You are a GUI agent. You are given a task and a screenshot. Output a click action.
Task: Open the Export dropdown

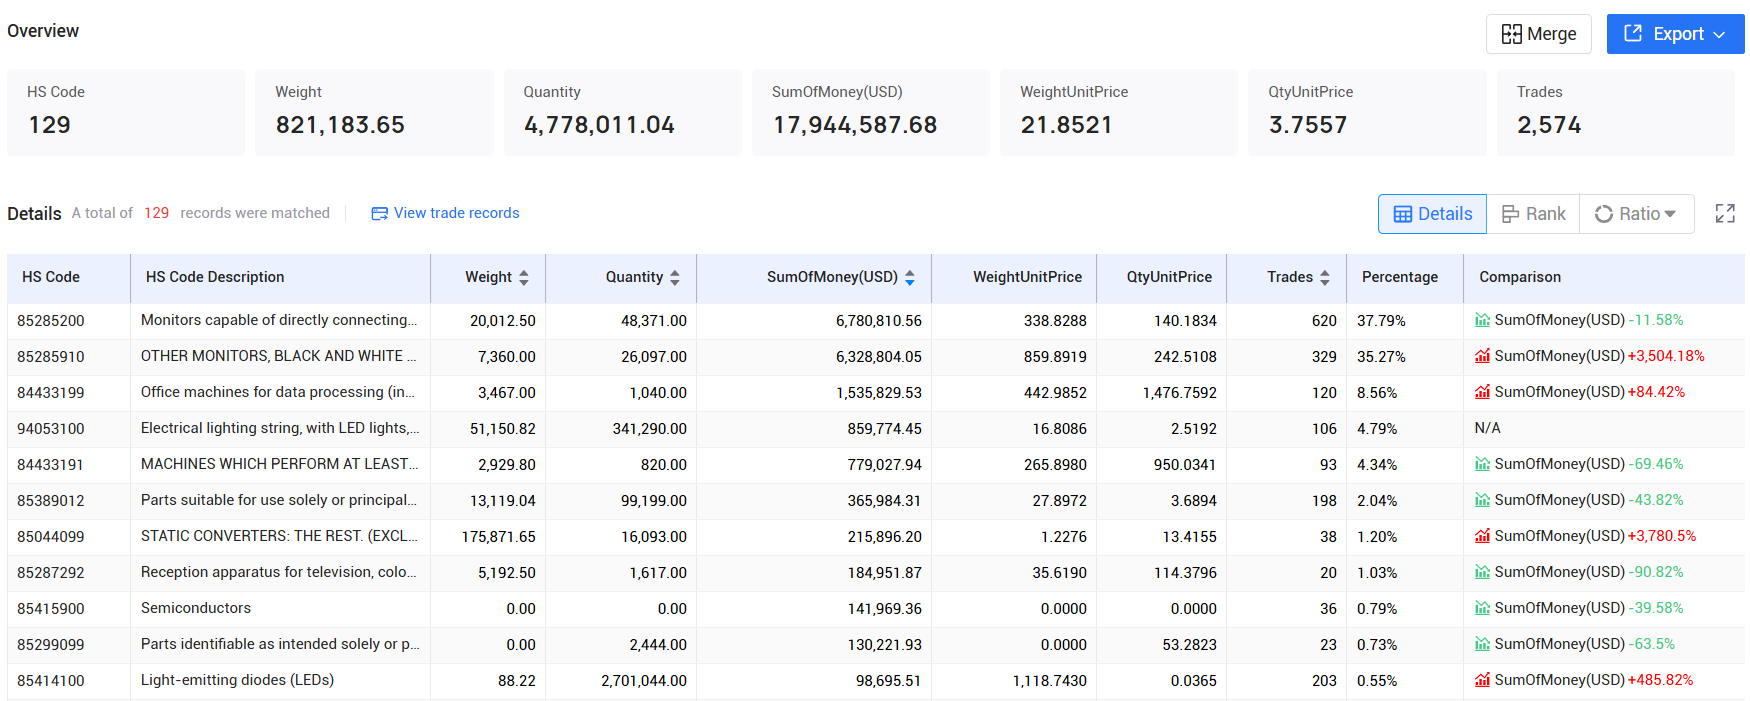coord(1675,34)
